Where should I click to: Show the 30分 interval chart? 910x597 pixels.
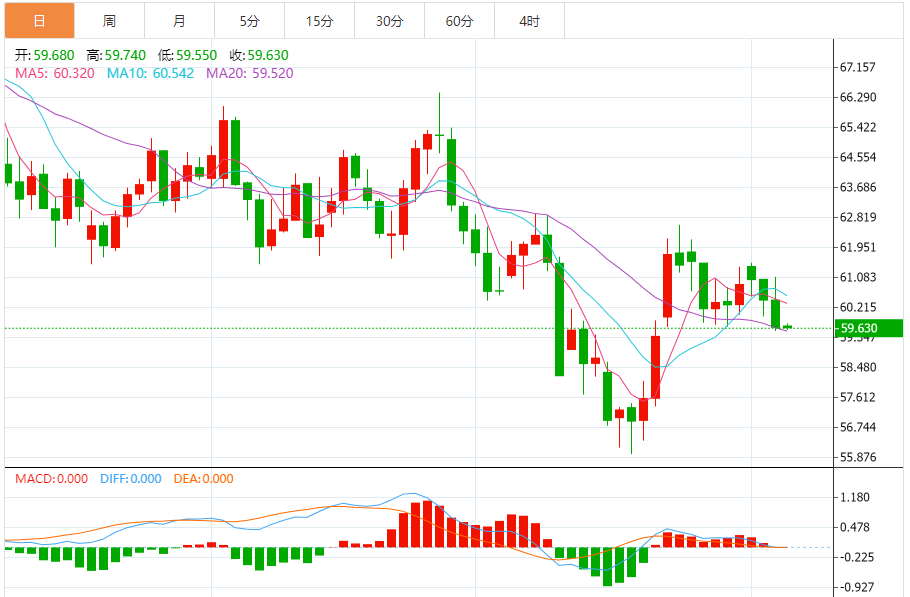(389, 21)
